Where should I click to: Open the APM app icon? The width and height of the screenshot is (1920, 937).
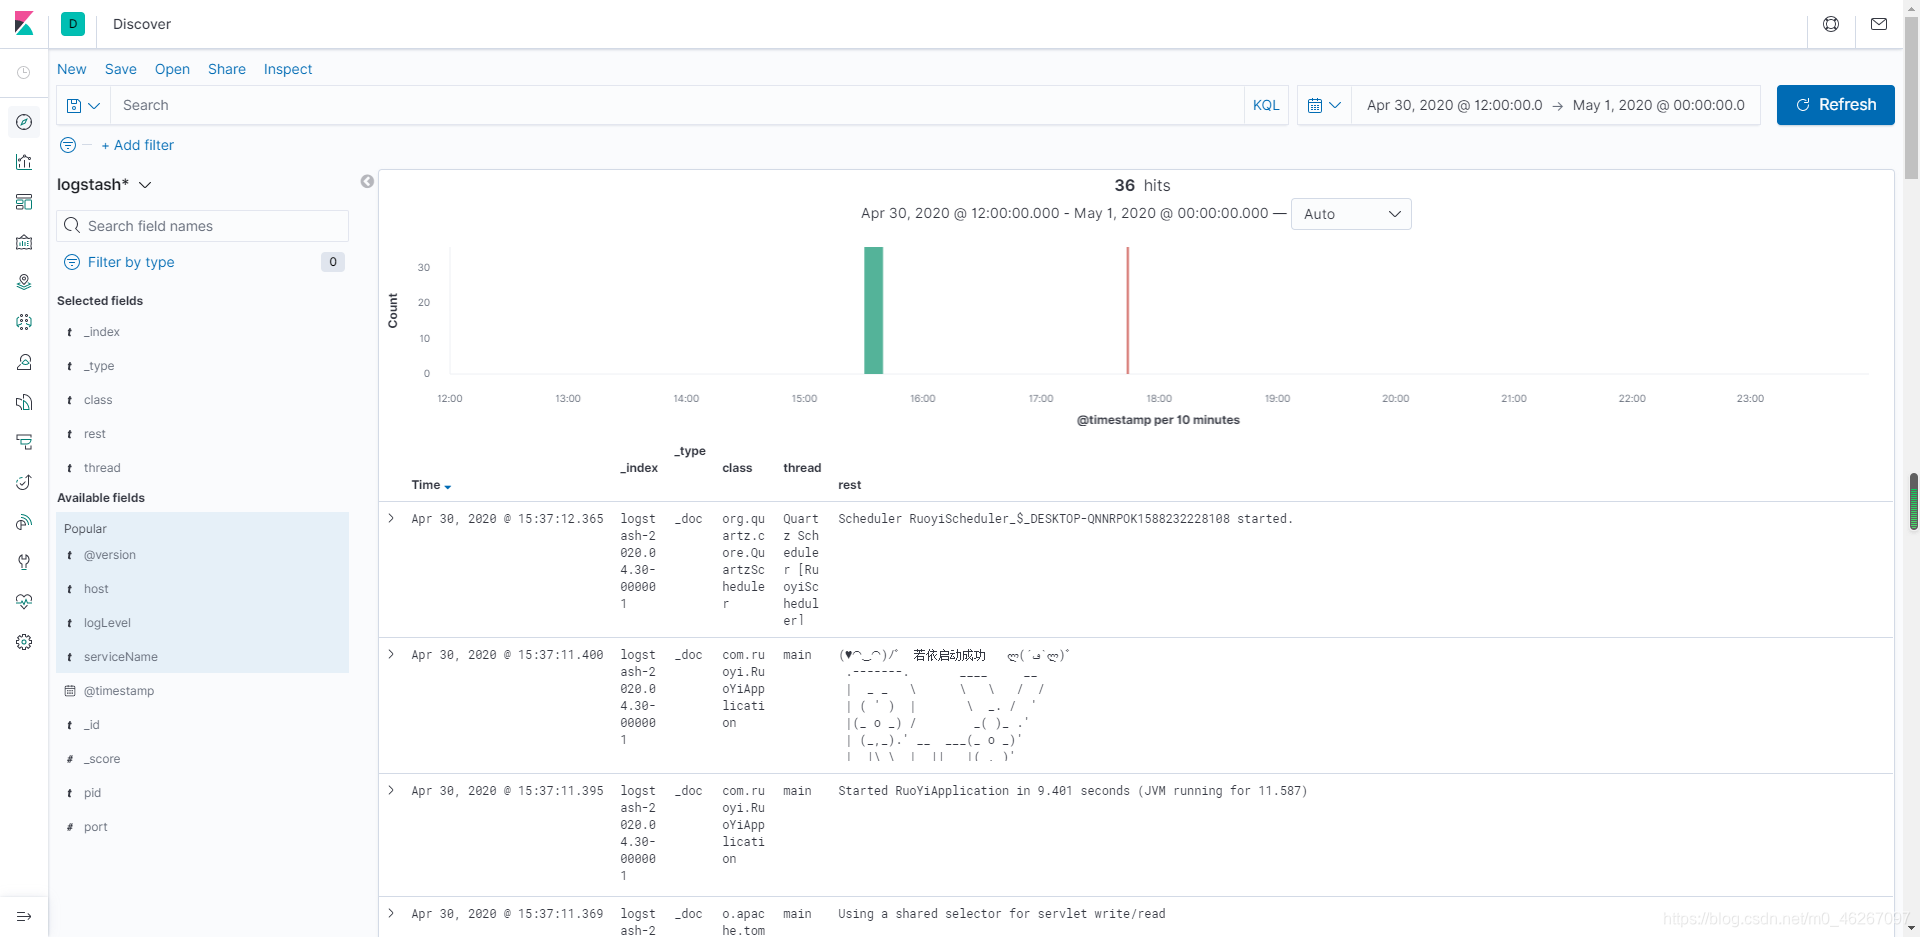click(x=24, y=442)
